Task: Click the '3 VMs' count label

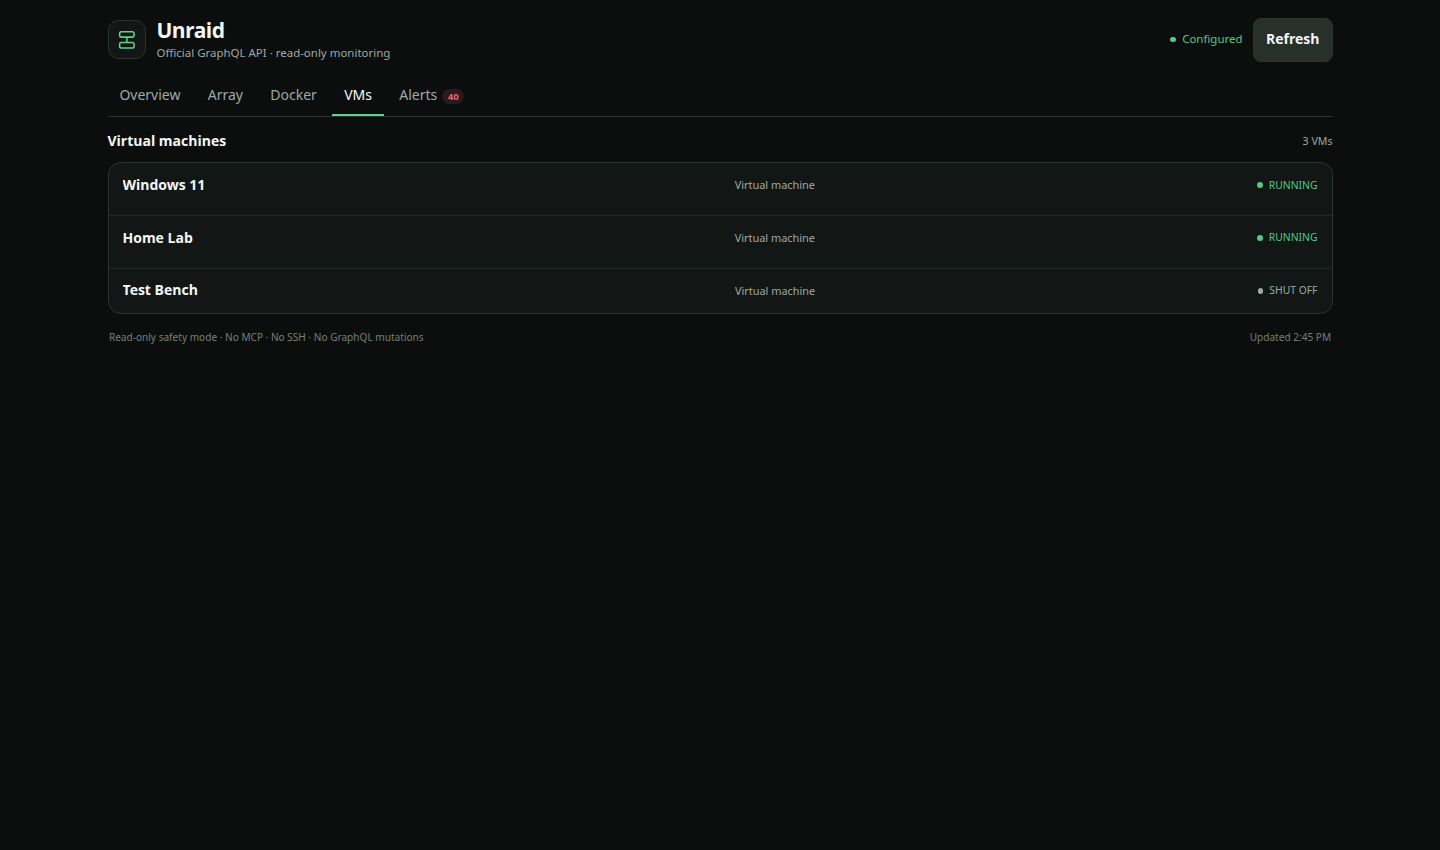Action: click(1317, 141)
